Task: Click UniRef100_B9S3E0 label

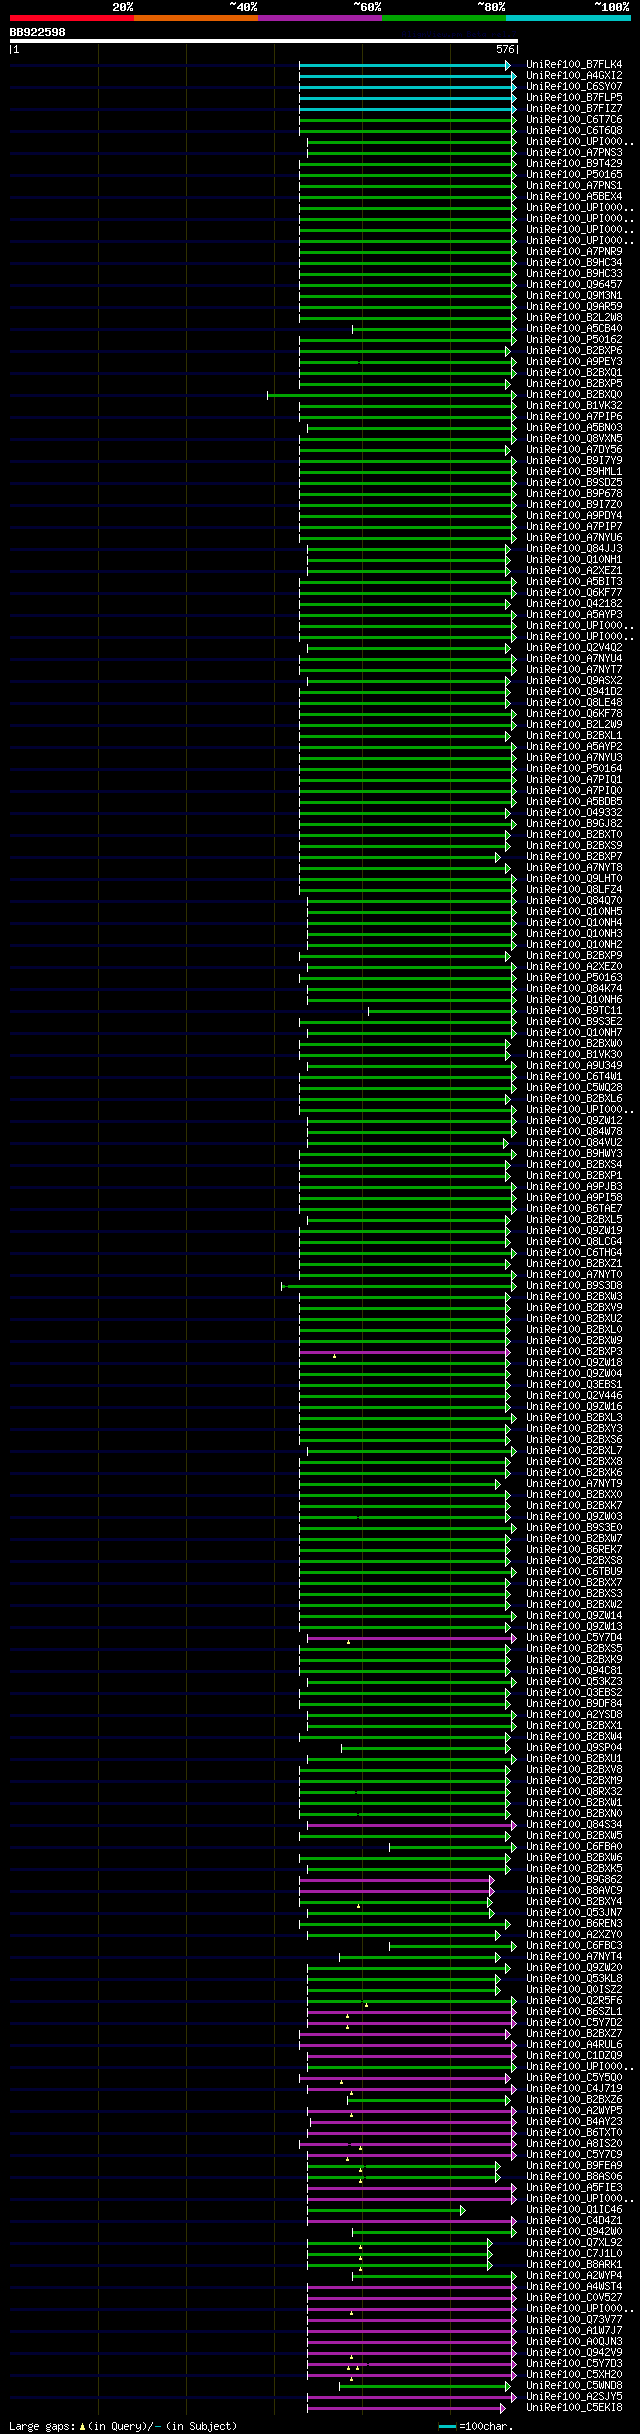Action: pyautogui.click(x=574, y=1528)
